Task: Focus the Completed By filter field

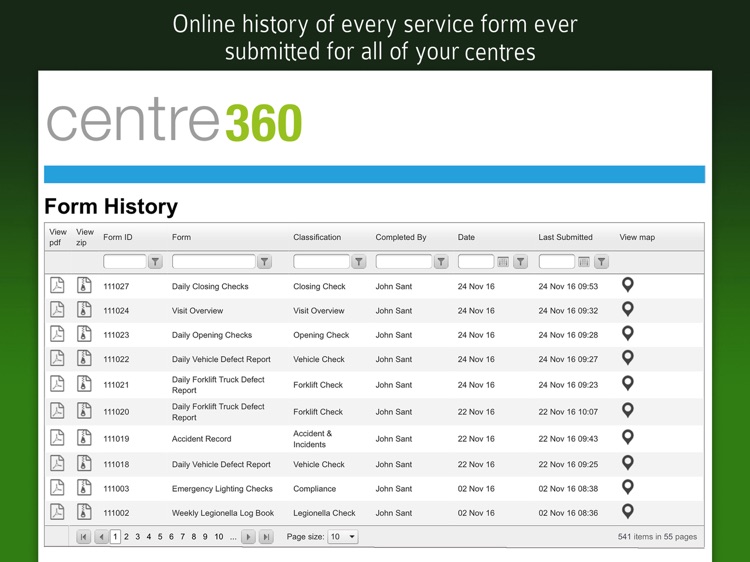Action: pyautogui.click(x=404, y=262)
